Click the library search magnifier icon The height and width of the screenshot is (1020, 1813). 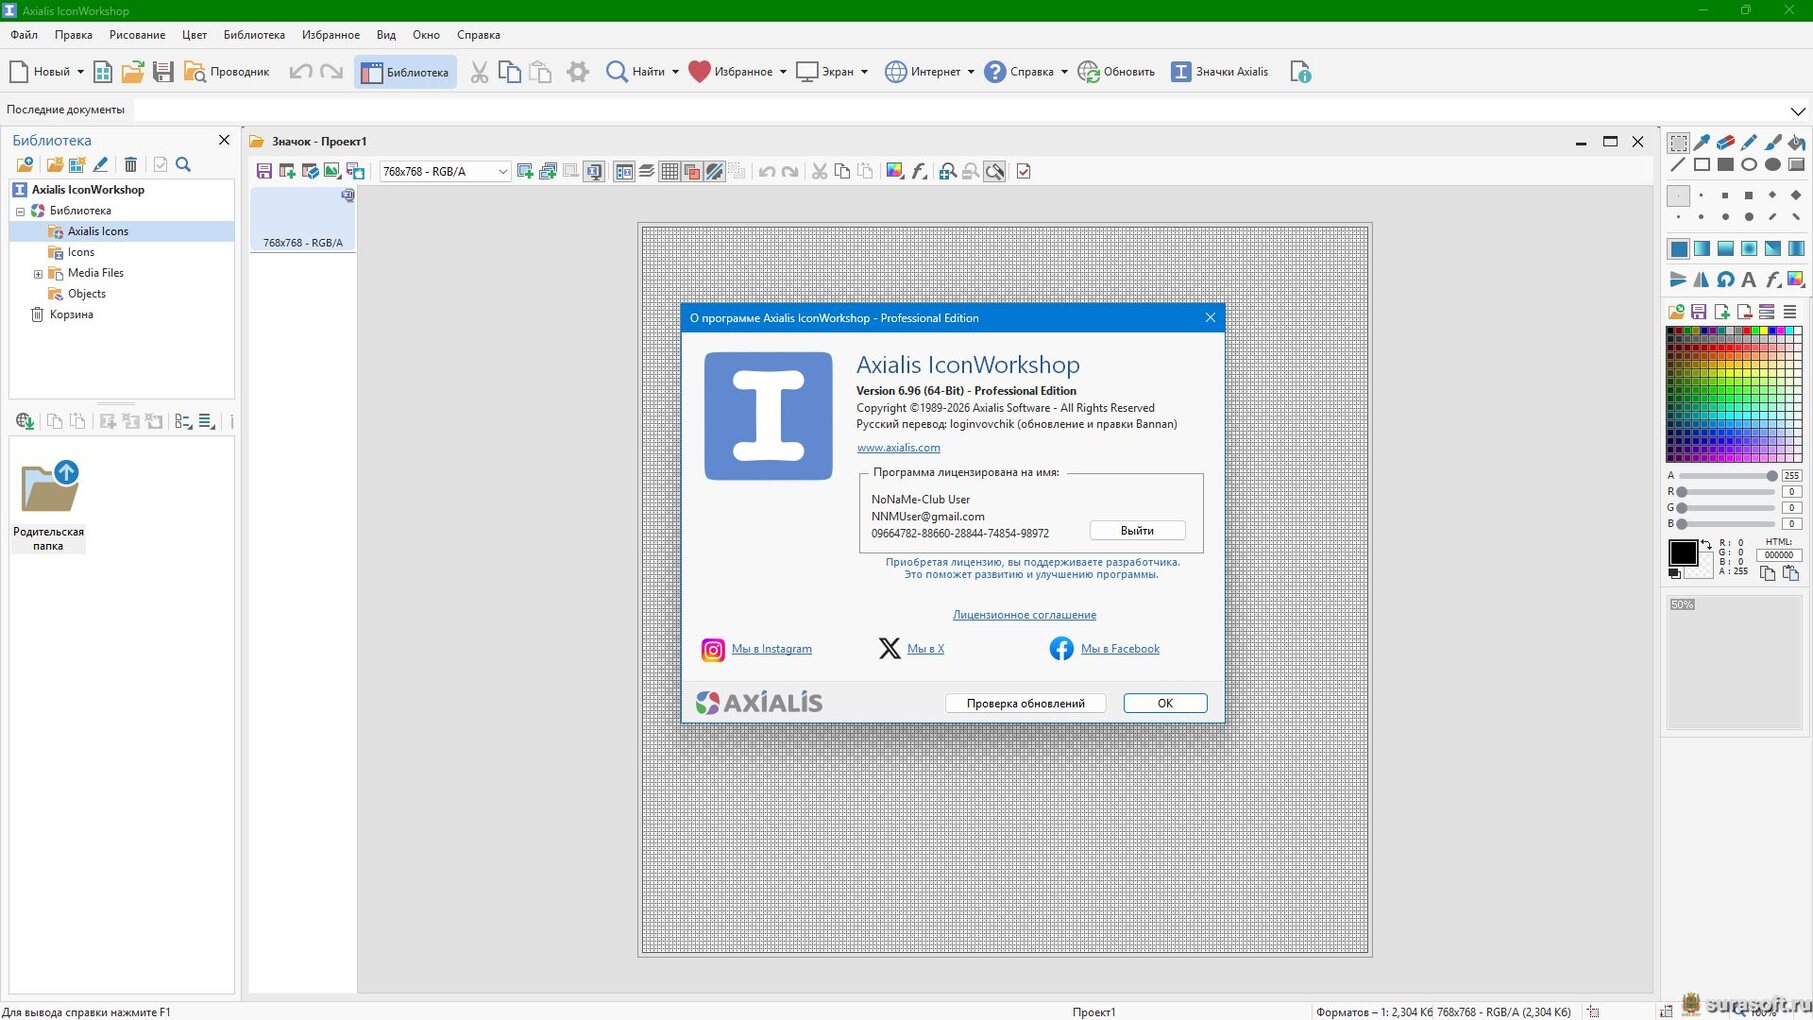point(183,165)
